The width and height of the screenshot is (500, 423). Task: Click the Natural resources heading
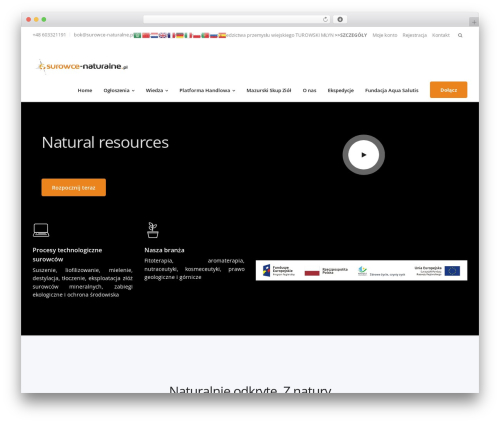105,142
